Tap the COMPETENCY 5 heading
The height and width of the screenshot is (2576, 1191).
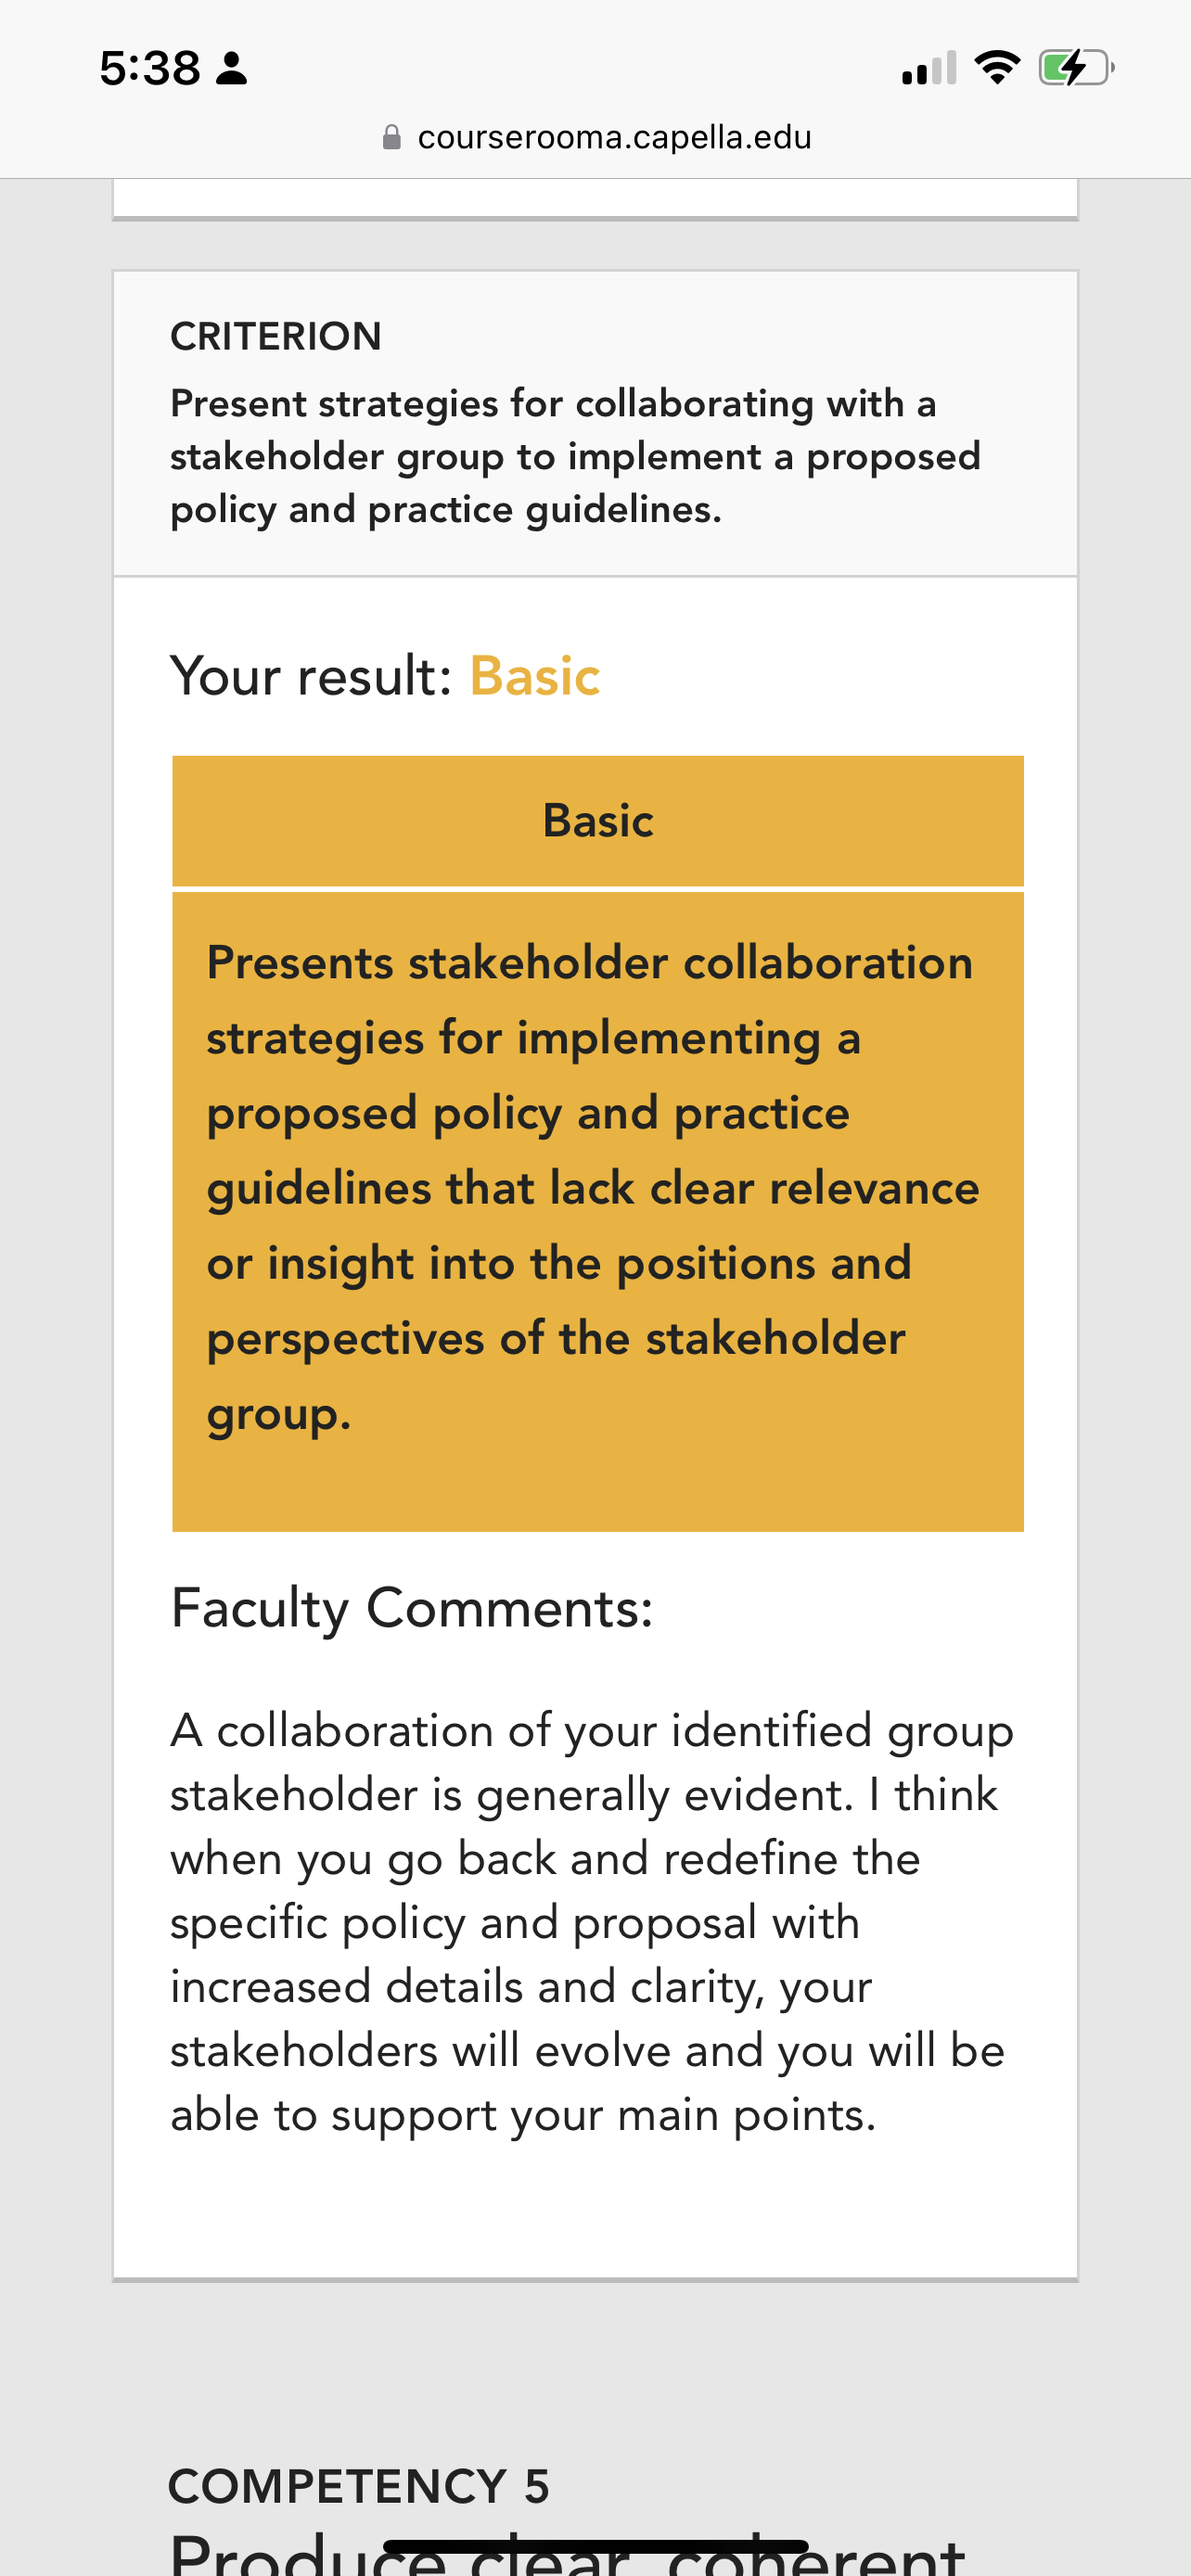coord(359,2486)
